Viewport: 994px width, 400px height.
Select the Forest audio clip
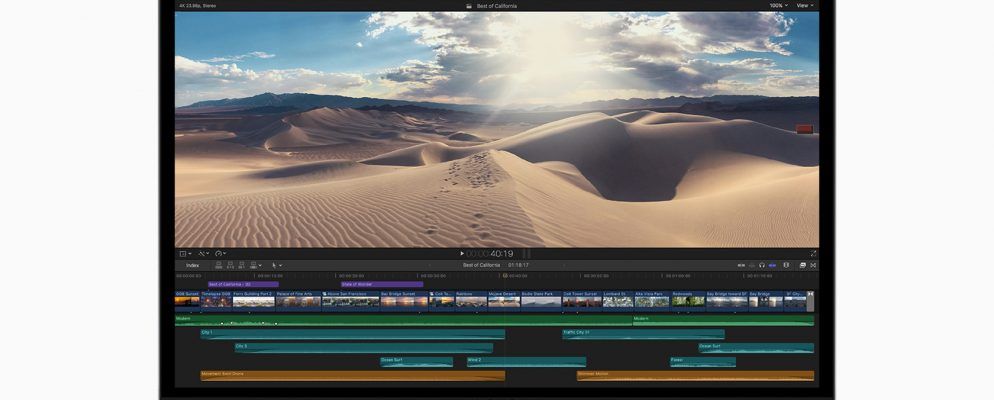[703, 362]
